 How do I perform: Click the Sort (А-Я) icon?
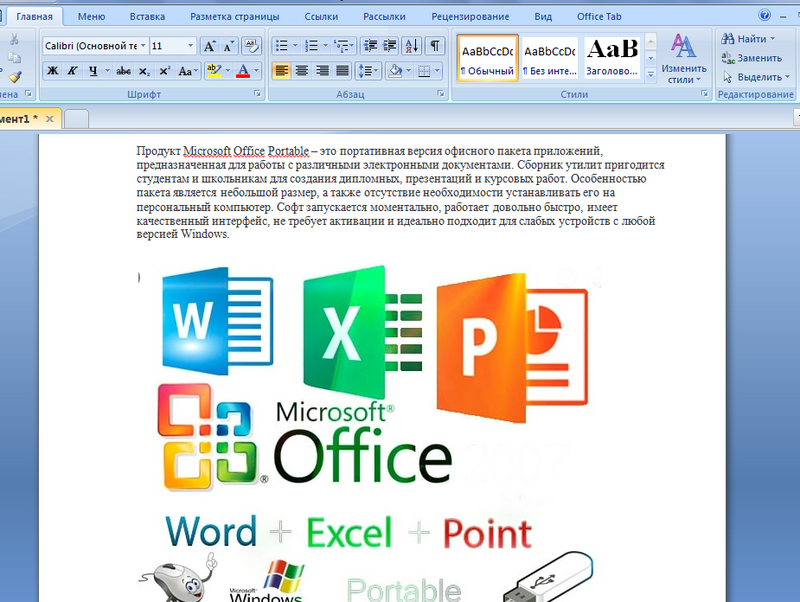pos(412,46)
